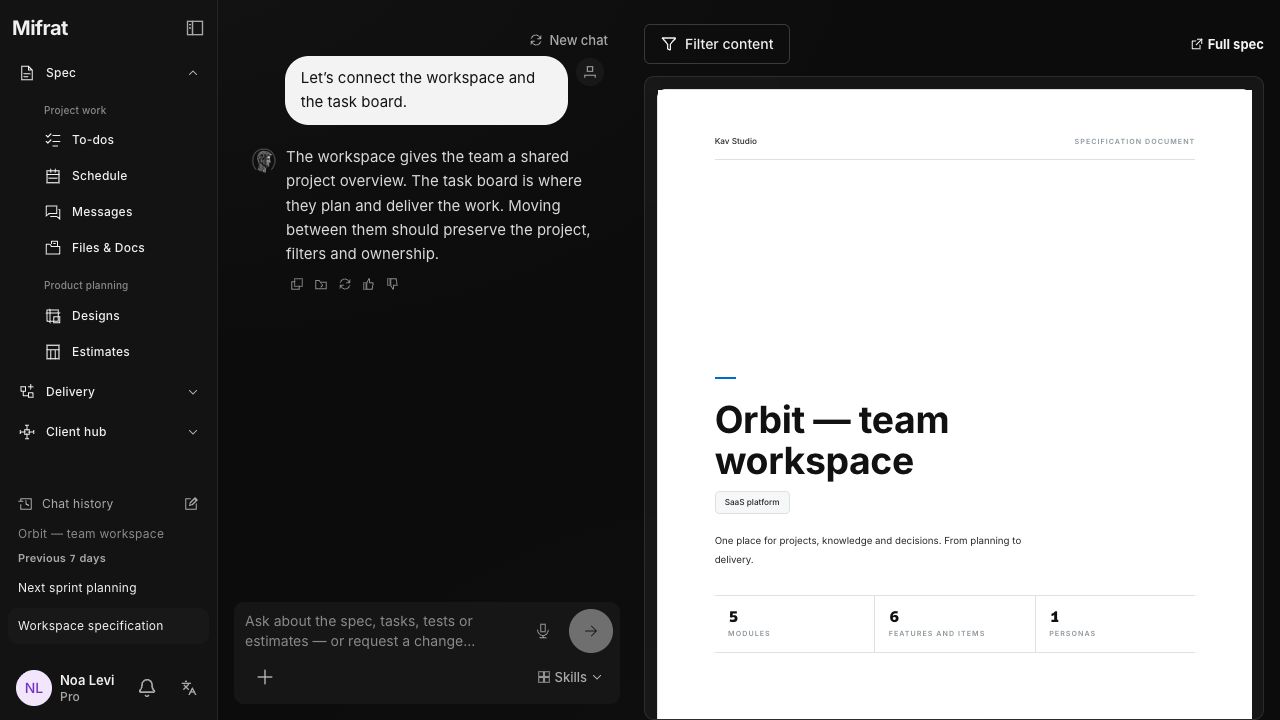Send the chat message
This screenshot has height=720, width=1280.
tap(591, 631)
